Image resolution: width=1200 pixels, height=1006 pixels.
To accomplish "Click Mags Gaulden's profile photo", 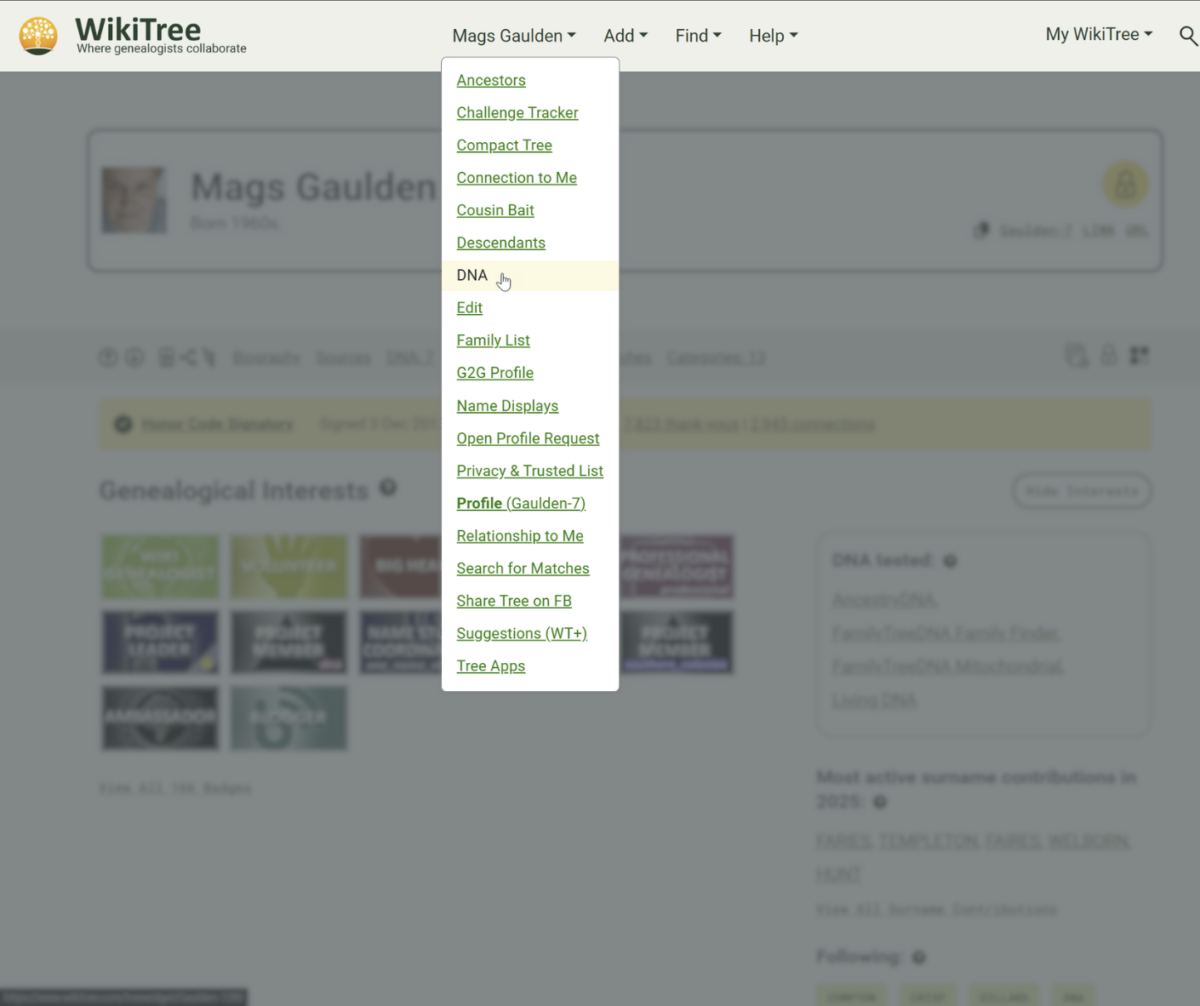I will [134, 200].
